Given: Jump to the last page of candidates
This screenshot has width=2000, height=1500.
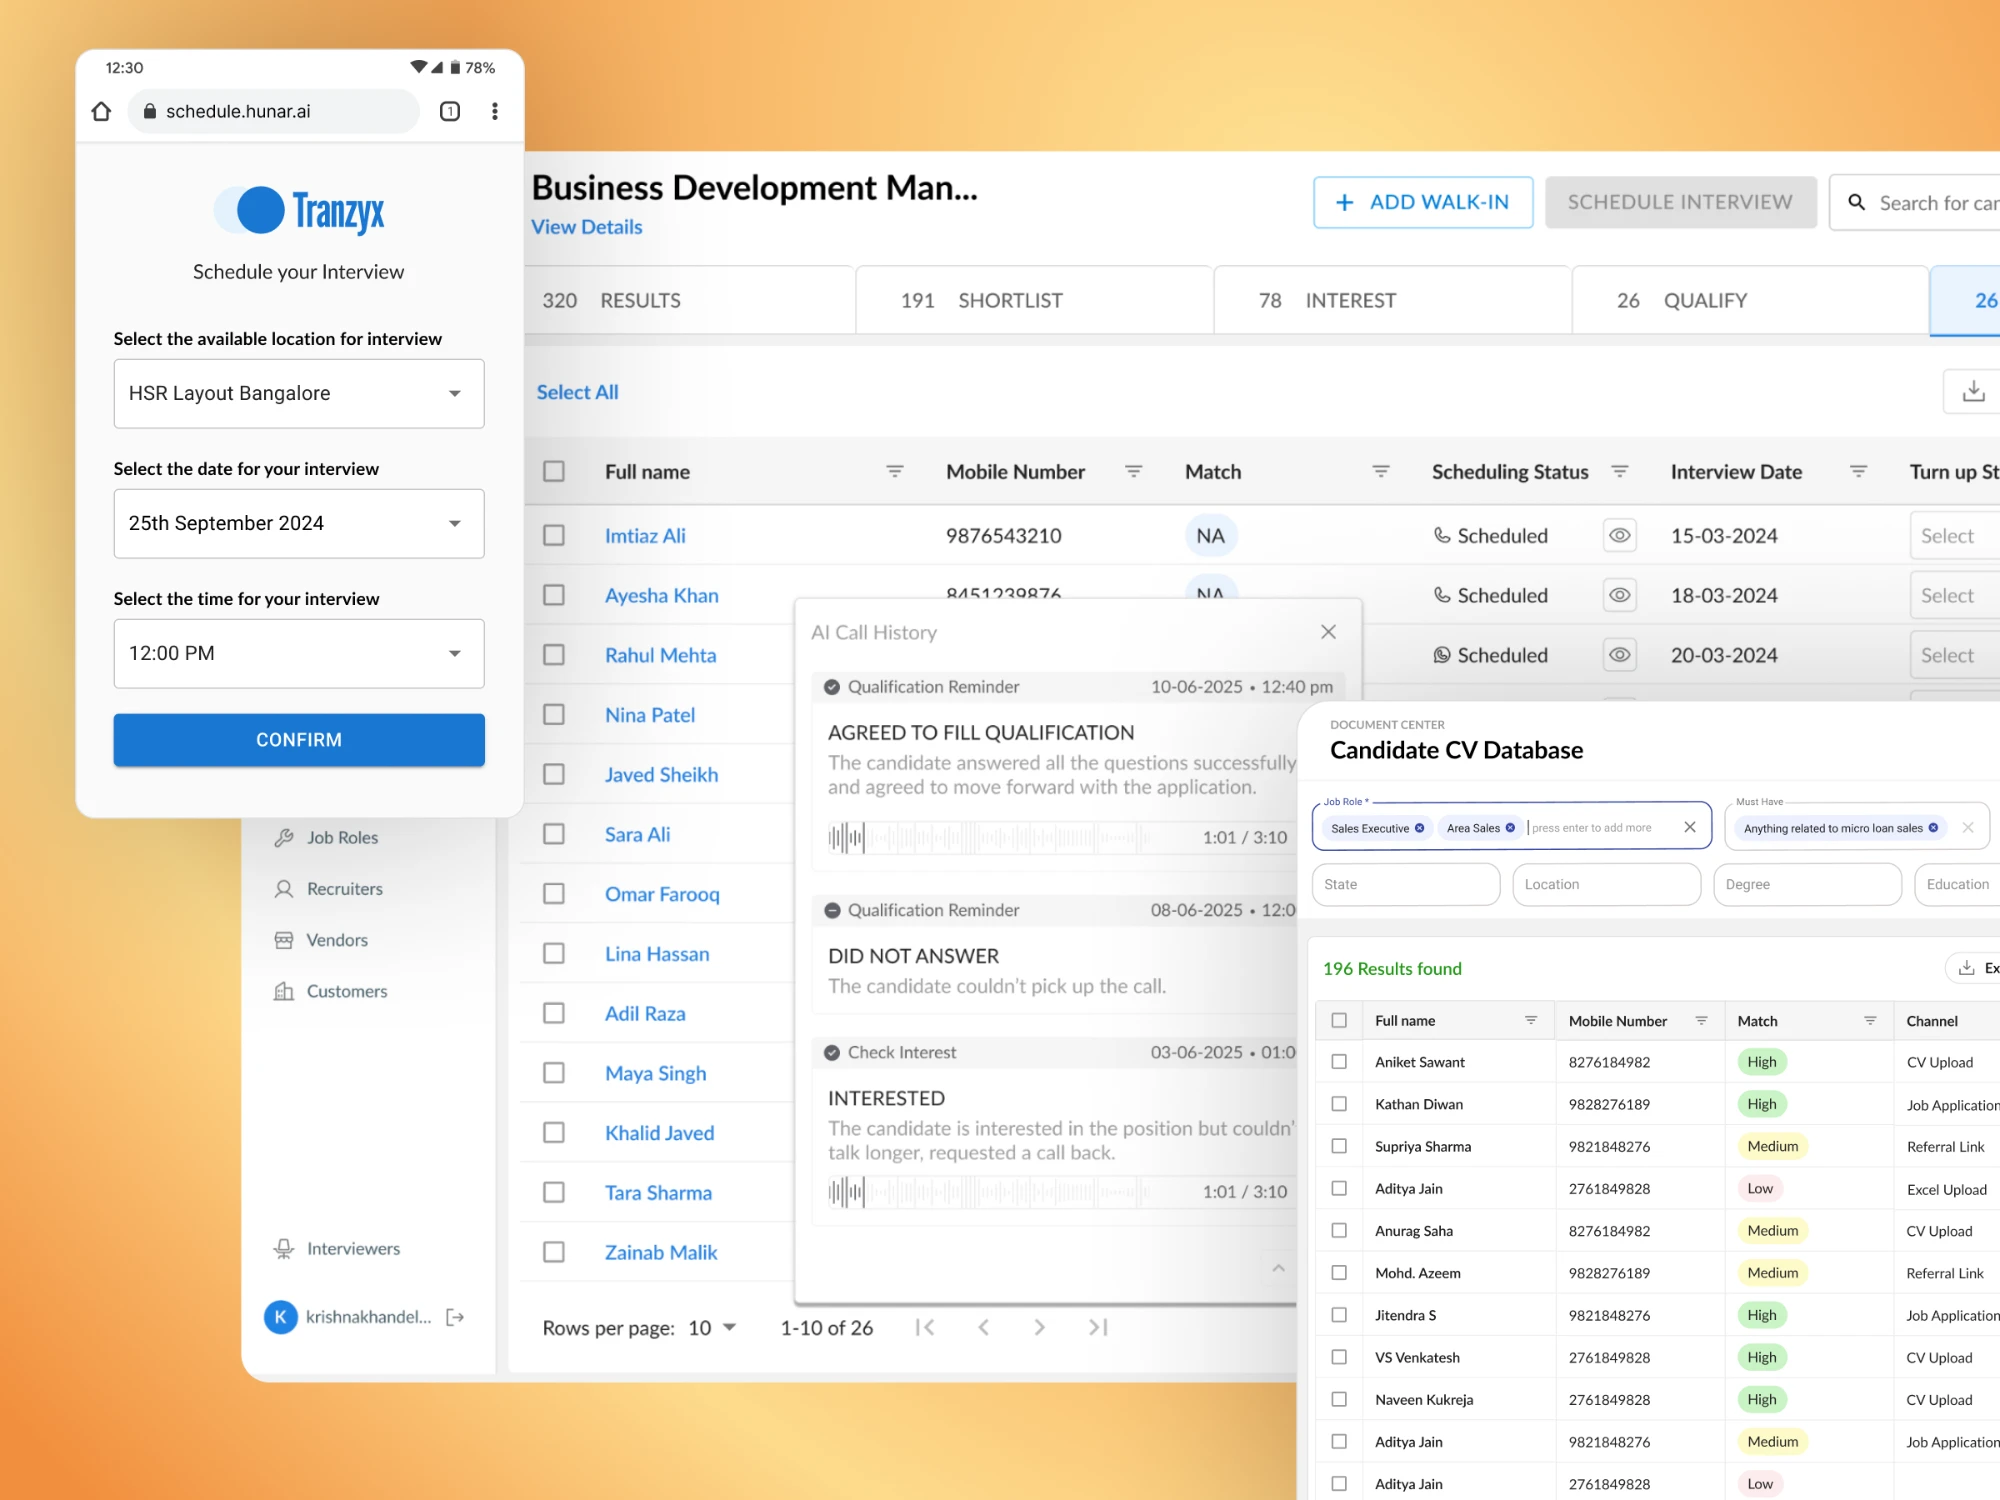Looking at the screenshot, I should tap(1098, 1327).
